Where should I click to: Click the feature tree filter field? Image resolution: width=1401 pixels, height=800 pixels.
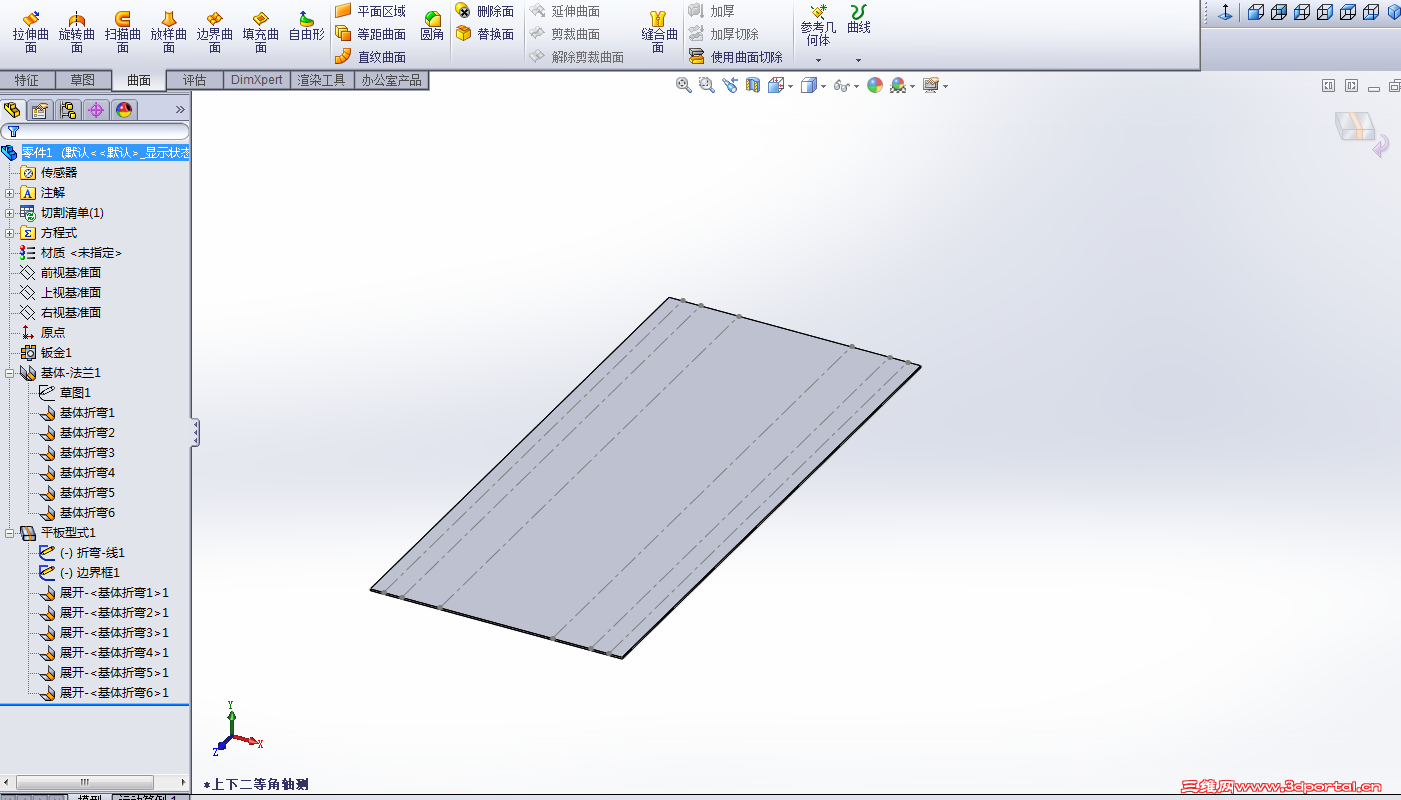95,131
